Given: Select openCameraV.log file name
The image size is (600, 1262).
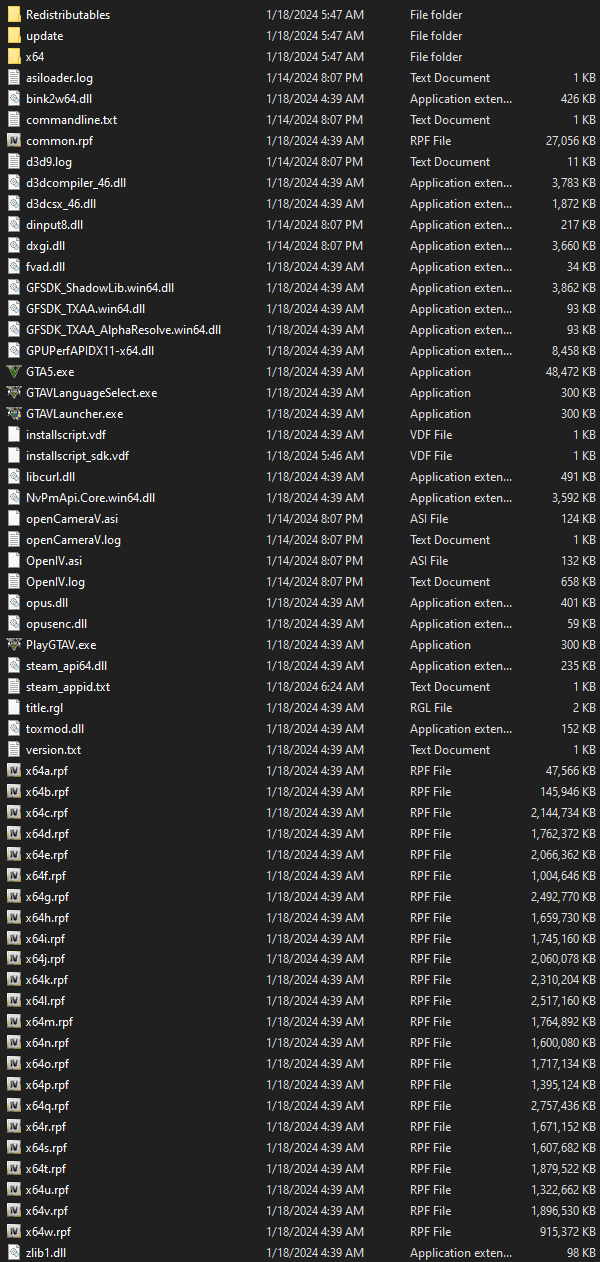Looking at the screenshot, I should coord(74,540).
